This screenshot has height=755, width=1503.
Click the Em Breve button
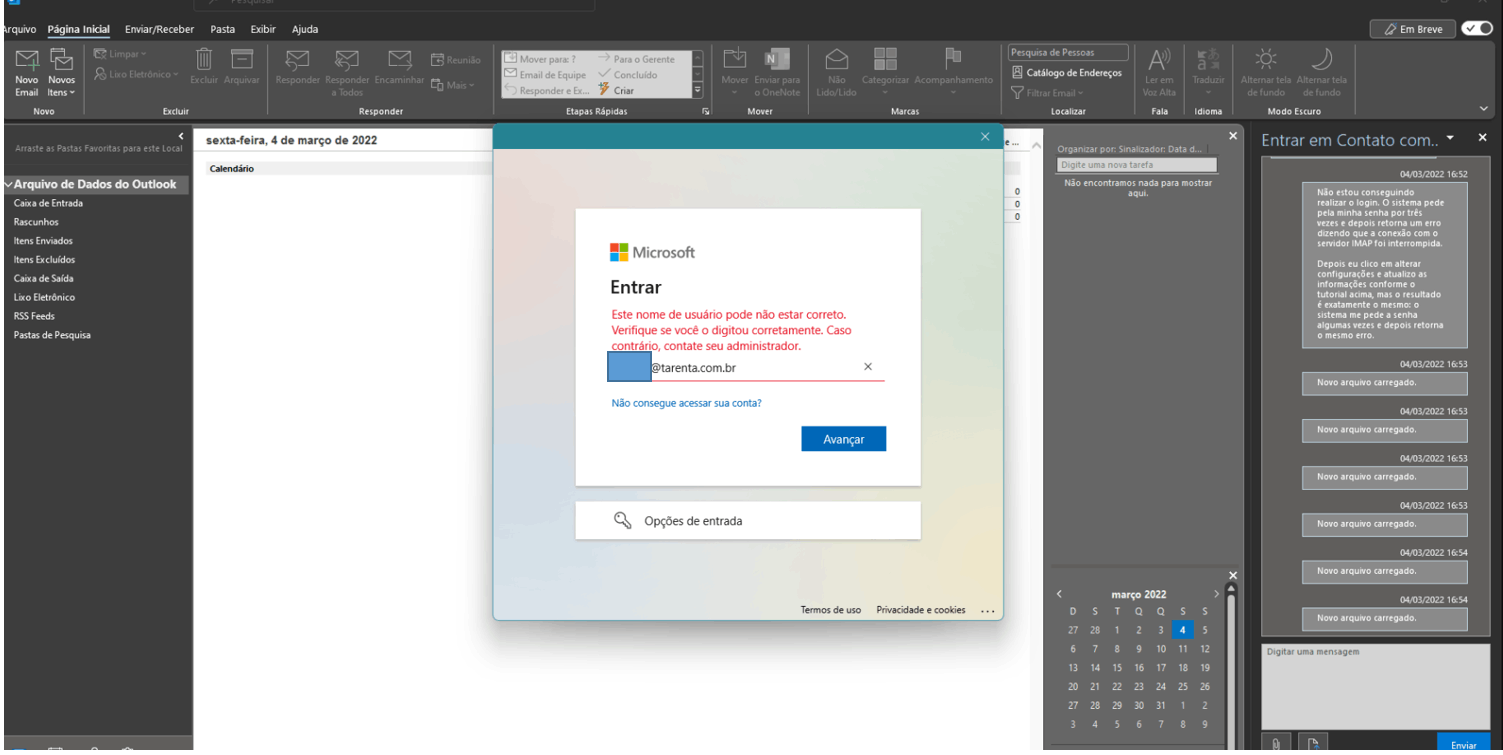tap(1414, 29)
